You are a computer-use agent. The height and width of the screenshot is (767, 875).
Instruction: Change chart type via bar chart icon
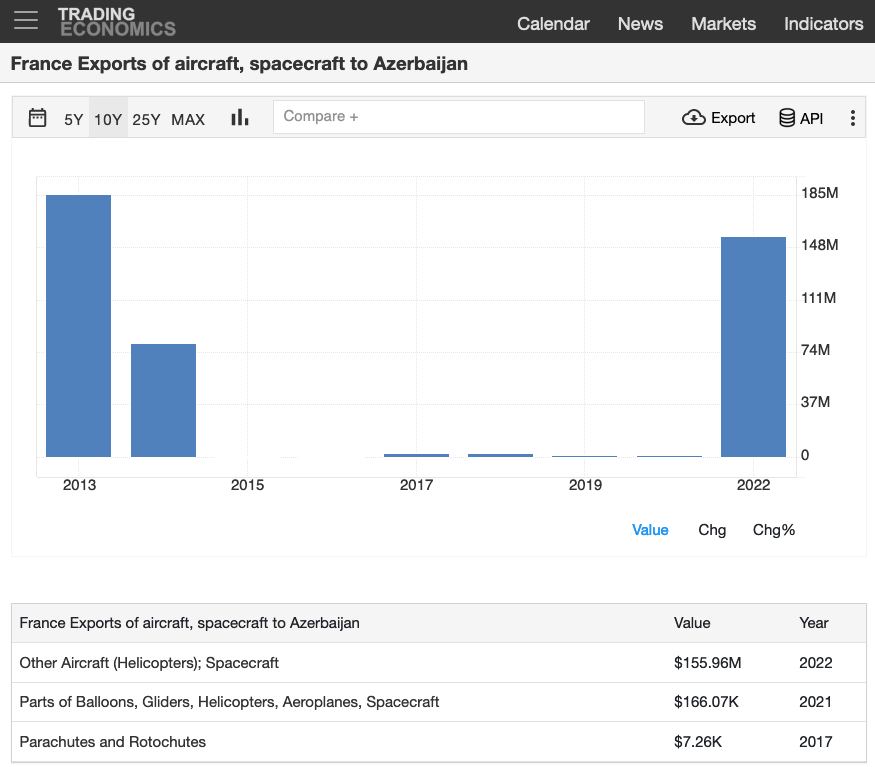pyautogui.click(x=239, y=118)
